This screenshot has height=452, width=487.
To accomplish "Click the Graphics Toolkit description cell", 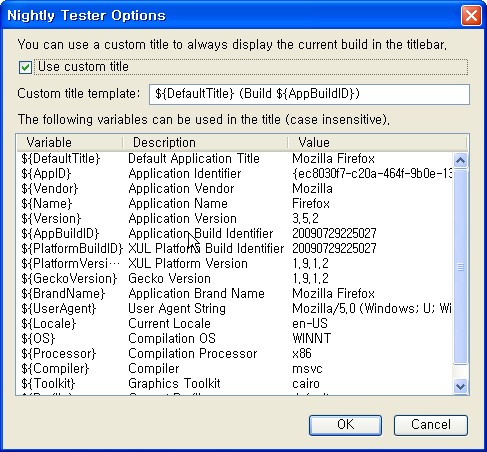I will (x=174, y=383).
